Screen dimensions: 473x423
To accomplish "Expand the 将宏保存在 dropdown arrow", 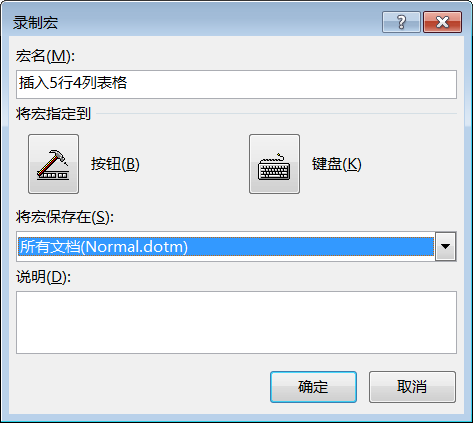I will [445, 247].
